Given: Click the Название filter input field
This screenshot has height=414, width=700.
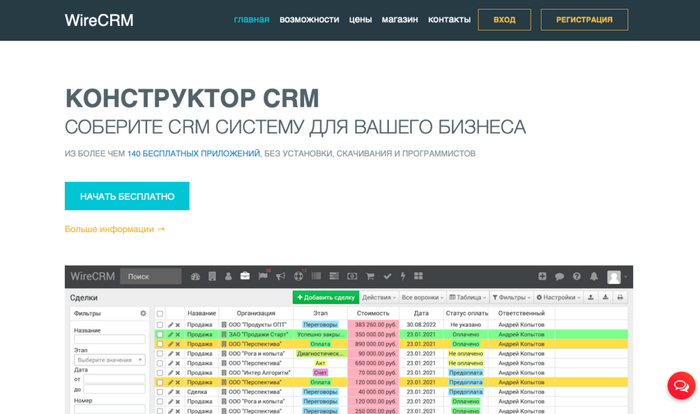Looking at the screenshot, I should (109, 339).
